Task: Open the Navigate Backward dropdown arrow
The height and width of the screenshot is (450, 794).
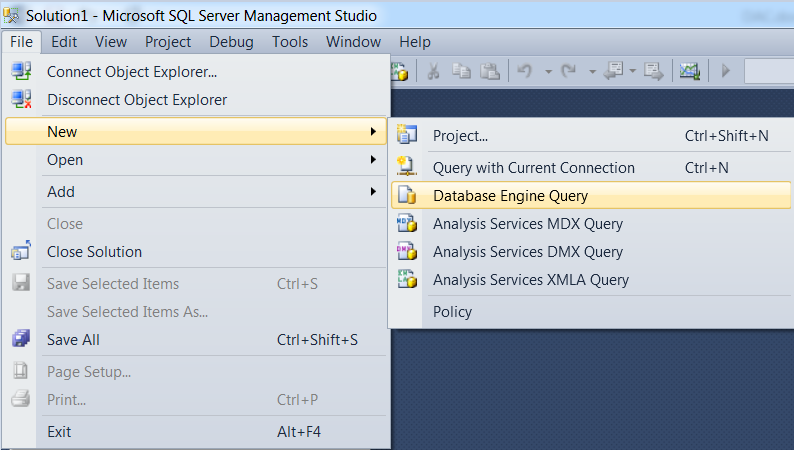Action: (x=632, y=71)
